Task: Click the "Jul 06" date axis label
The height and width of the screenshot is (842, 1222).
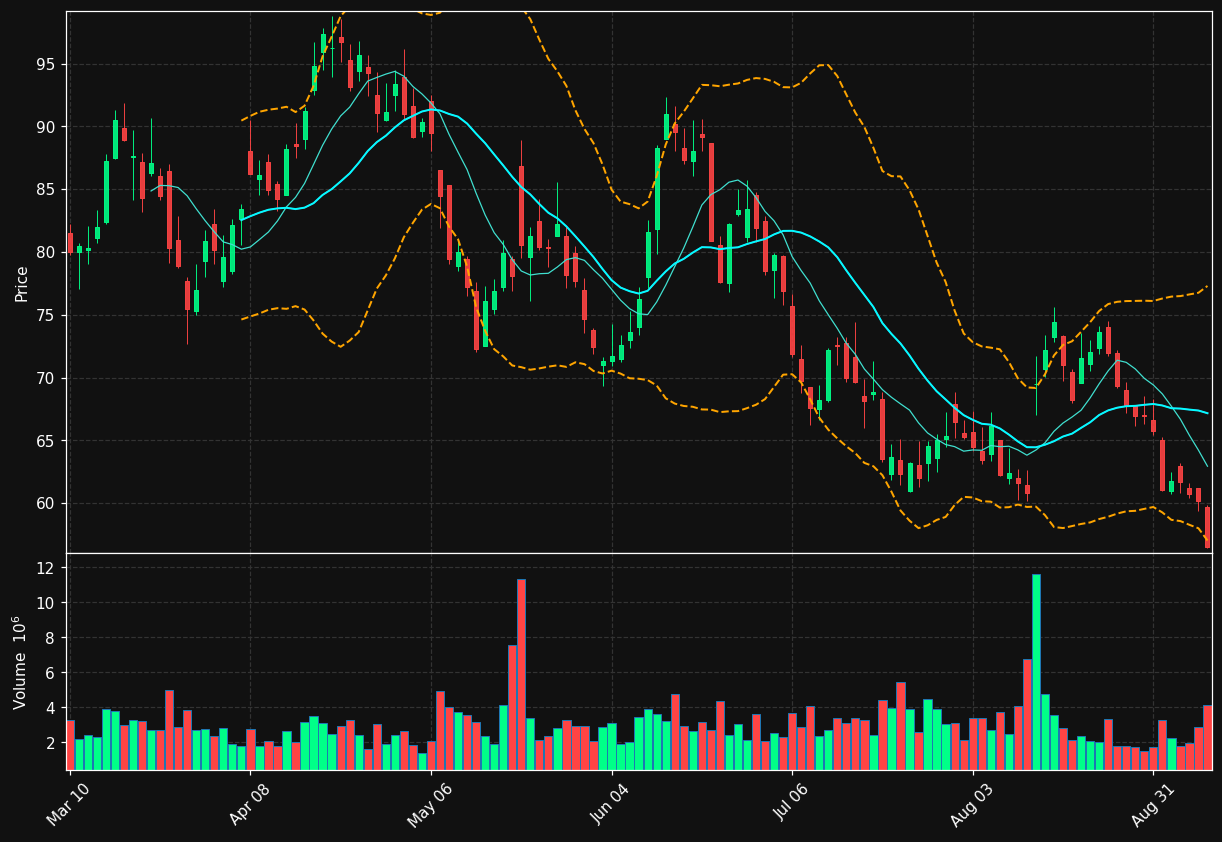Action: click(x=791, y=804)
